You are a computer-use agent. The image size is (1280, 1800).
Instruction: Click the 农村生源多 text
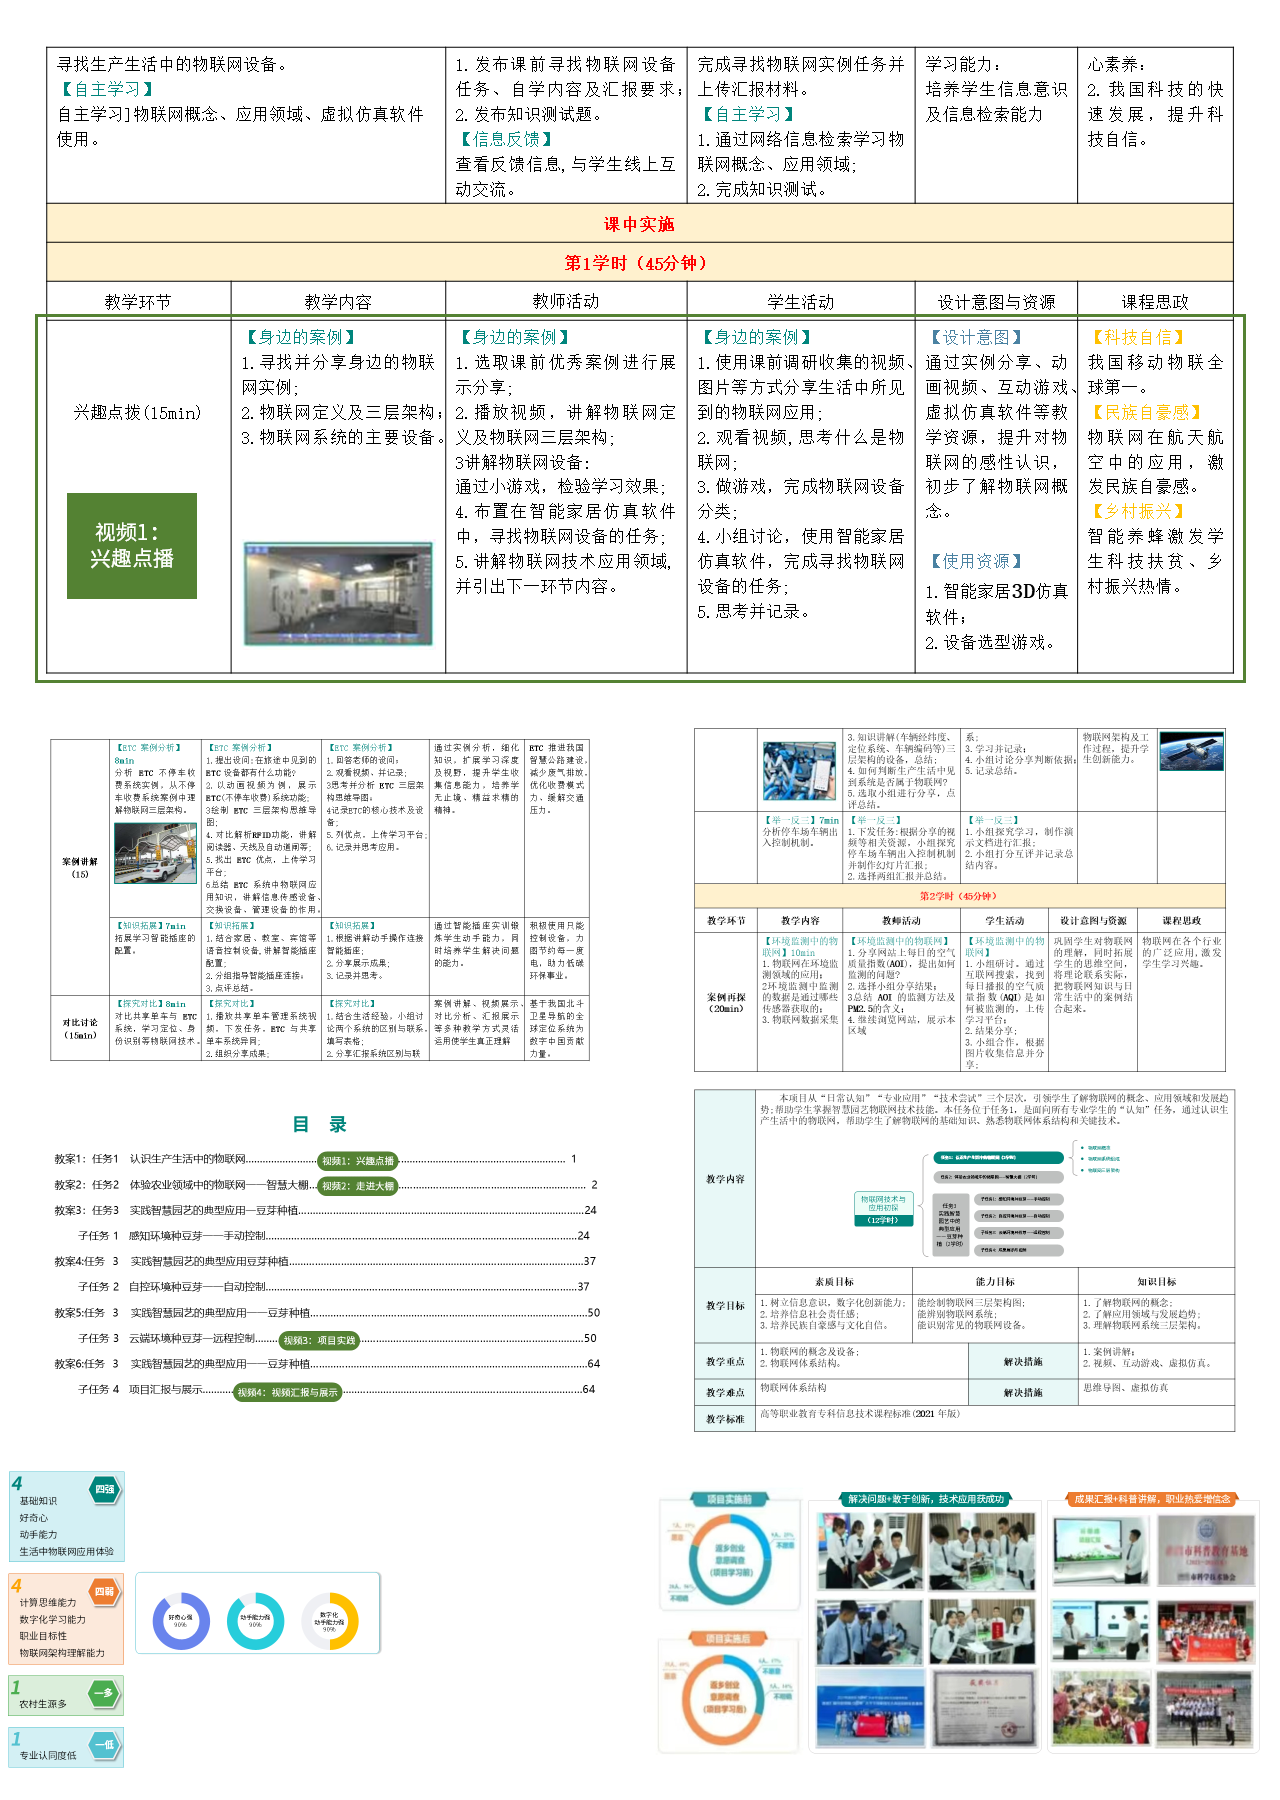coord(43,1704)
